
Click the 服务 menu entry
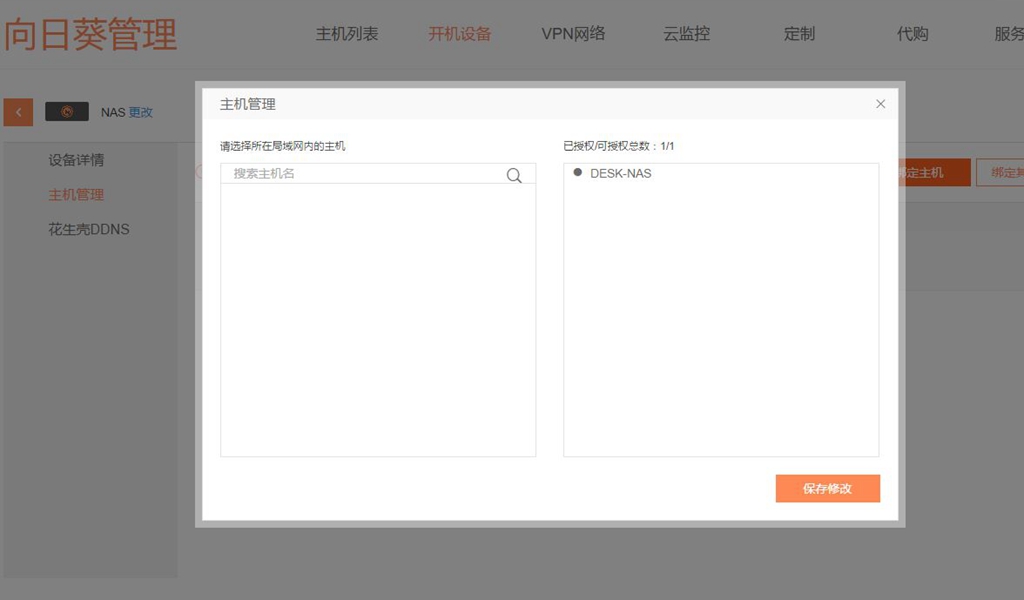click(x=1010, y=33)
